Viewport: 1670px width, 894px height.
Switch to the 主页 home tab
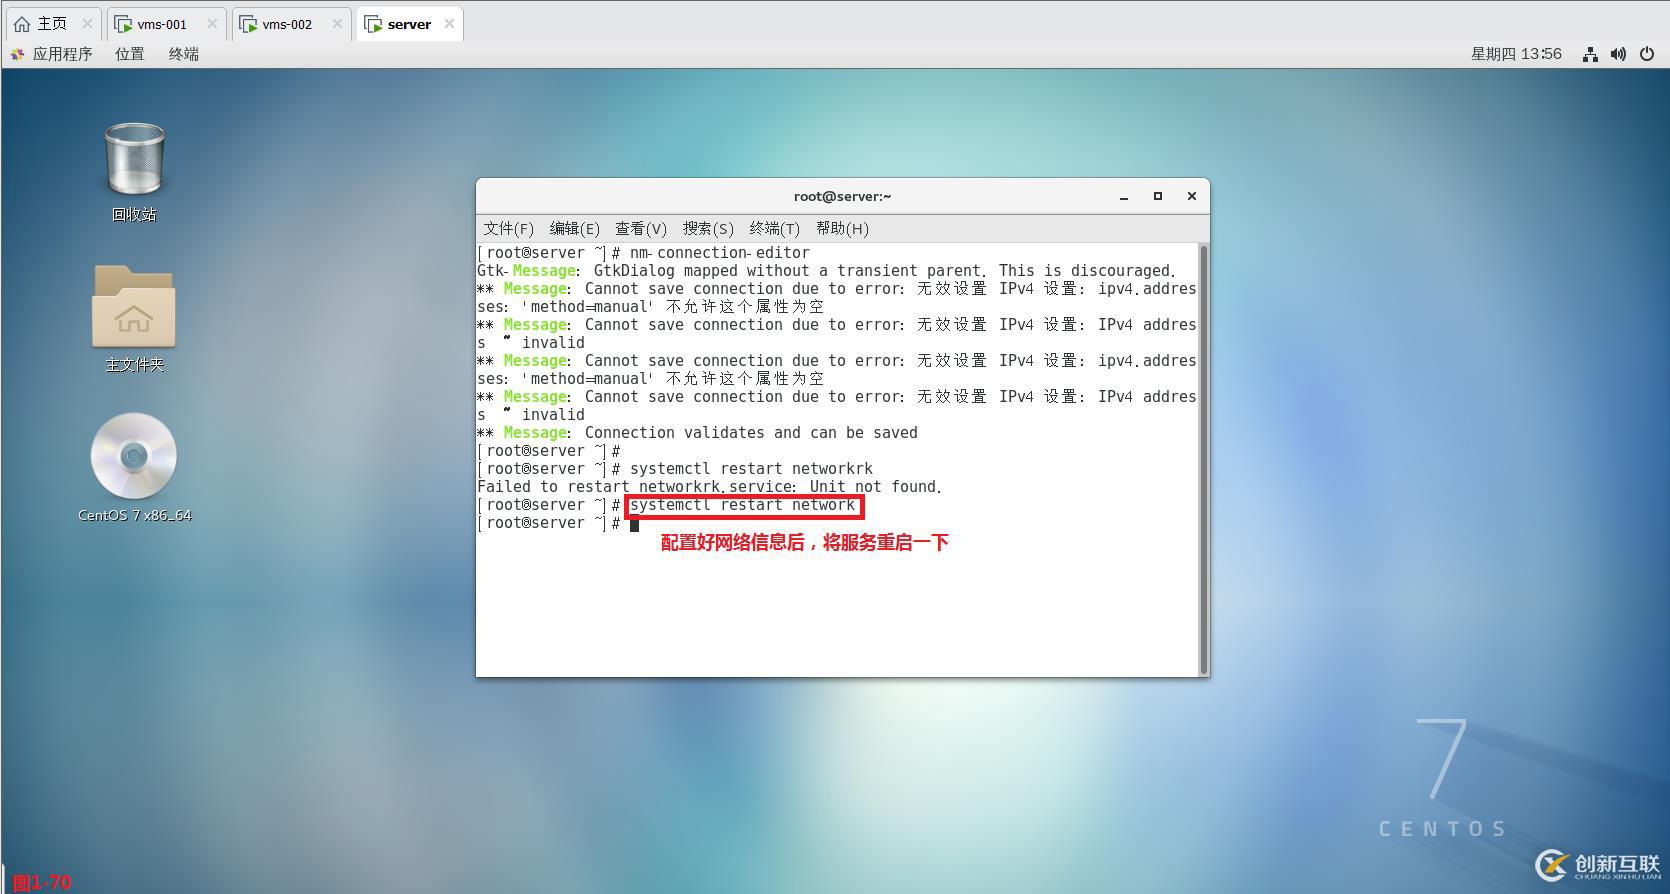pyautogui.click(x=53, y=24)
